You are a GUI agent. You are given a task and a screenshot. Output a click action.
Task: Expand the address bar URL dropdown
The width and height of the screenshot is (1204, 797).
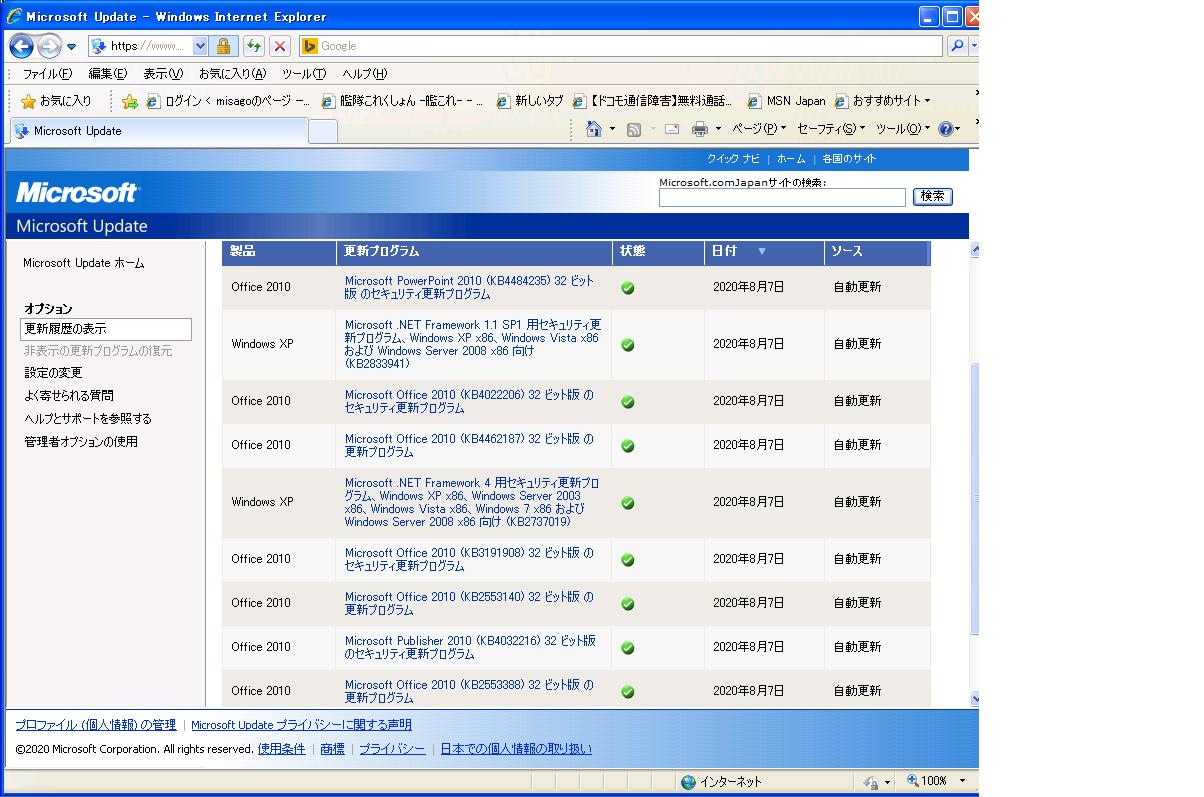200,46
